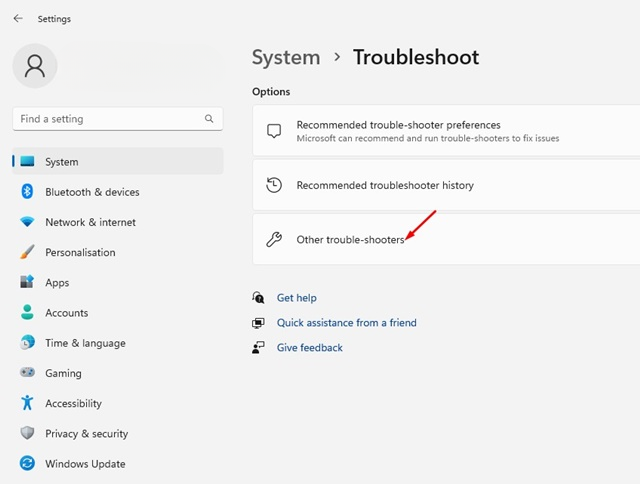The width and height of the screenshot is (640, 484).
Task: Click the speech bubble preferences icon
Action: tap(274, 131)
